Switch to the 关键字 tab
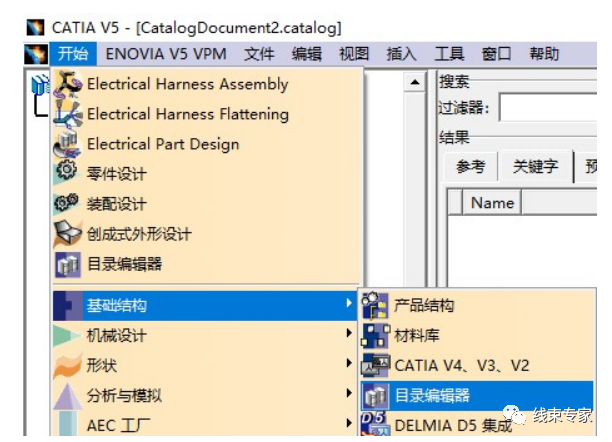This screenshot has height=442, width=612. pyautogui.click(x=535, y=167)
